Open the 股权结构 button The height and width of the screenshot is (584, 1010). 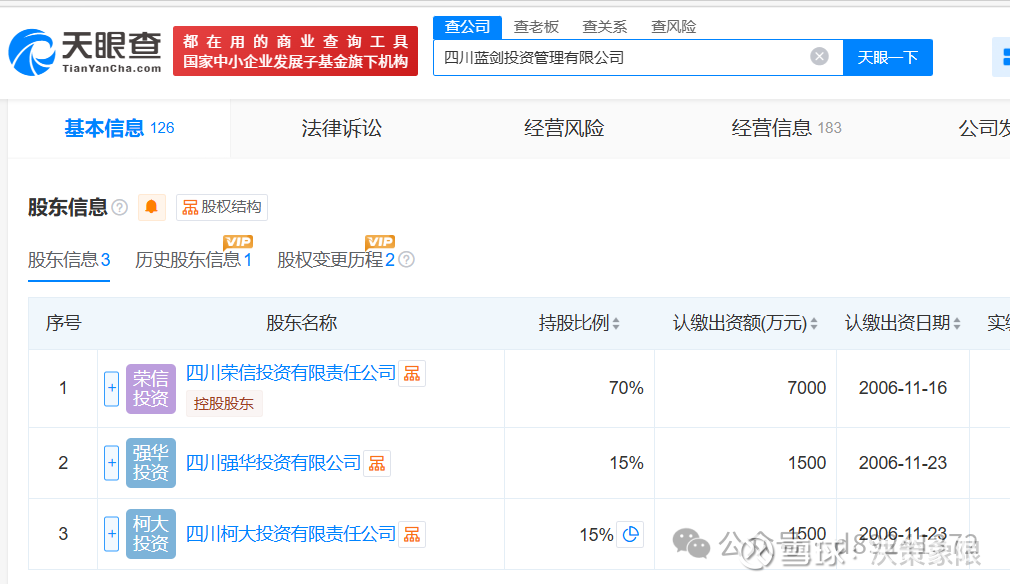[x=222, y=207]
